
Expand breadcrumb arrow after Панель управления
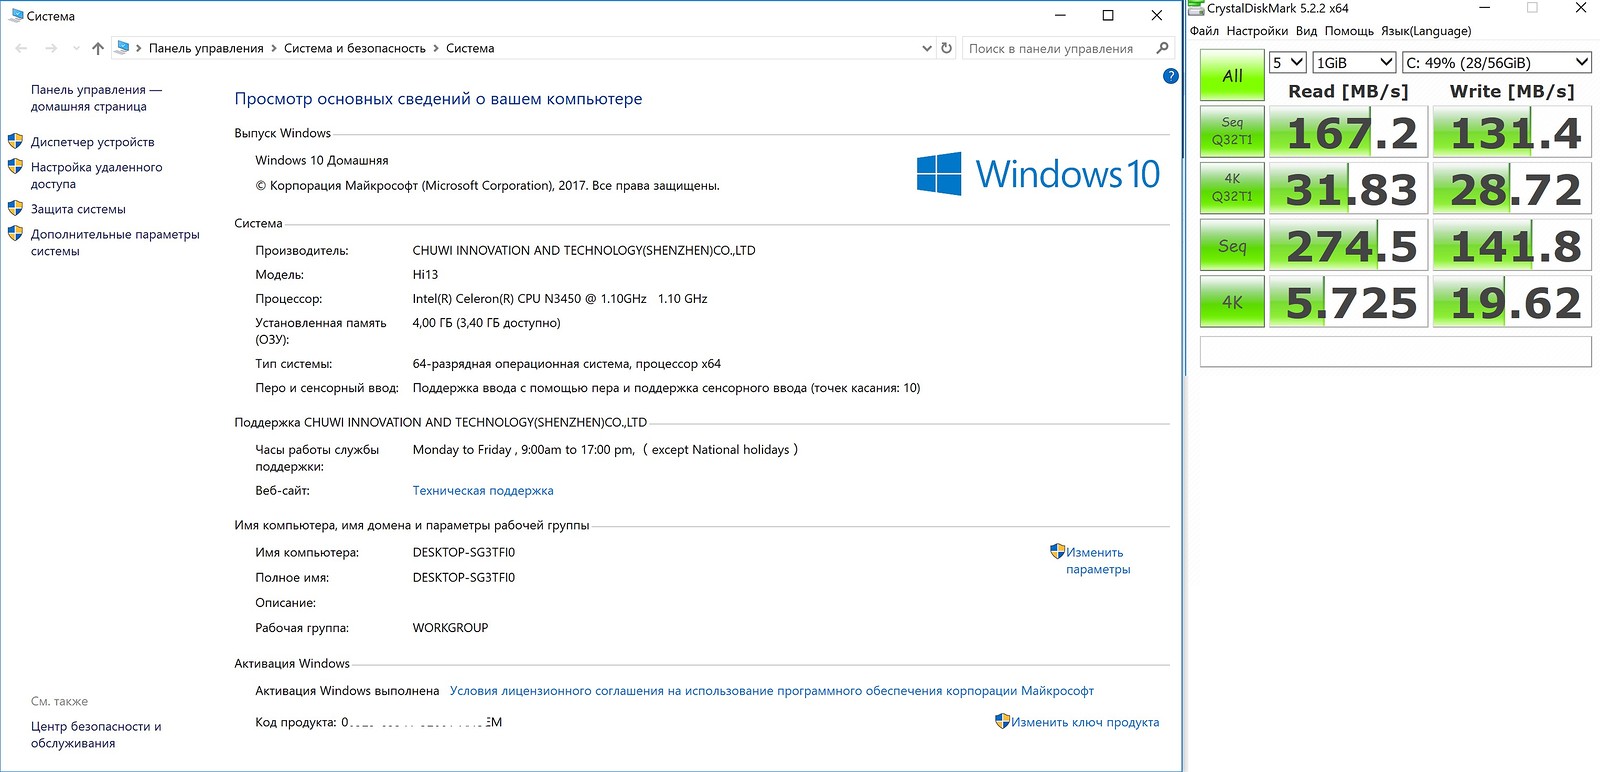point(274,48)
